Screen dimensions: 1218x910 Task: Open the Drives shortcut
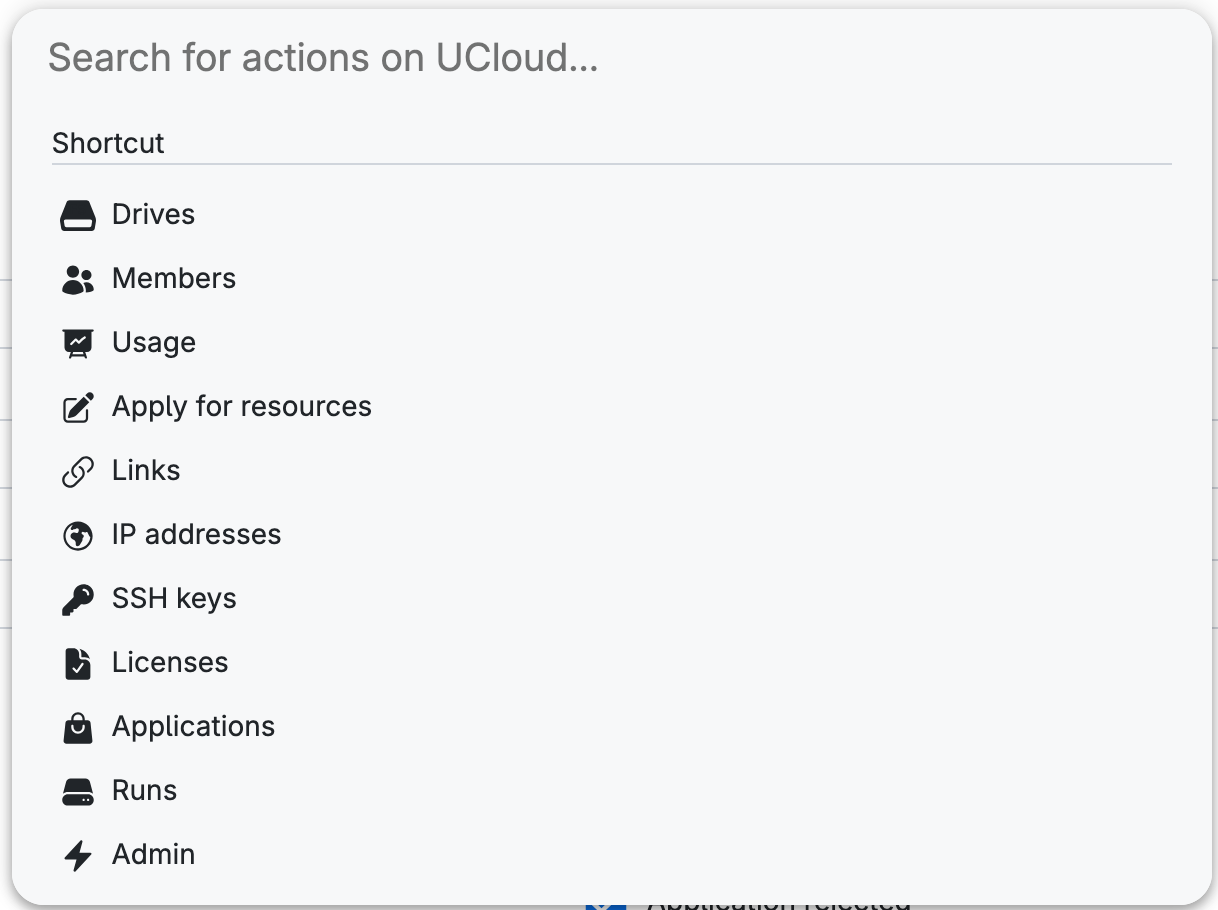pos(153,215)
